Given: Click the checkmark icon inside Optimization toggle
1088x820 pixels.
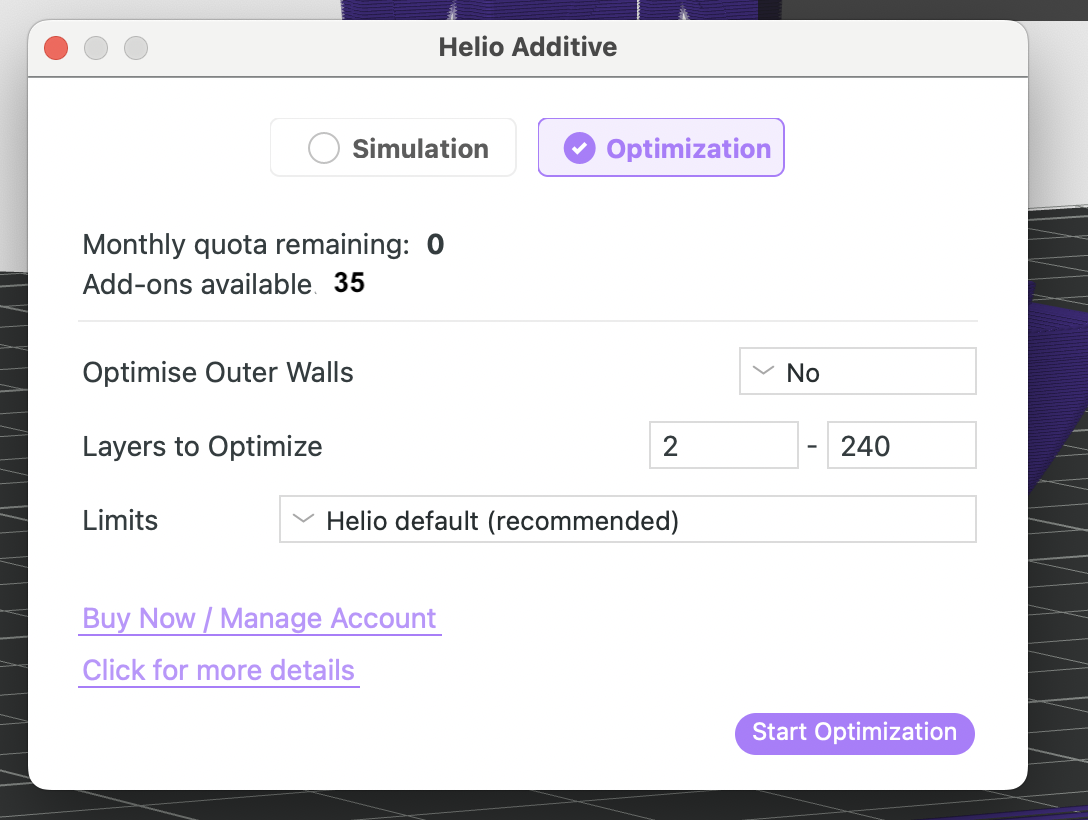Looking at the screenshot, I should coord(580,147).
